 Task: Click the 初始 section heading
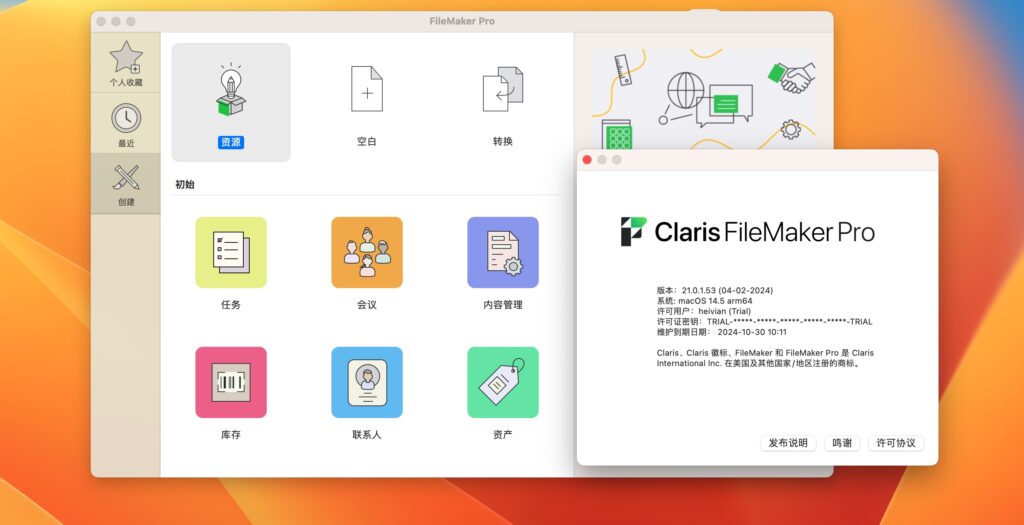click(x=185, y=184)
